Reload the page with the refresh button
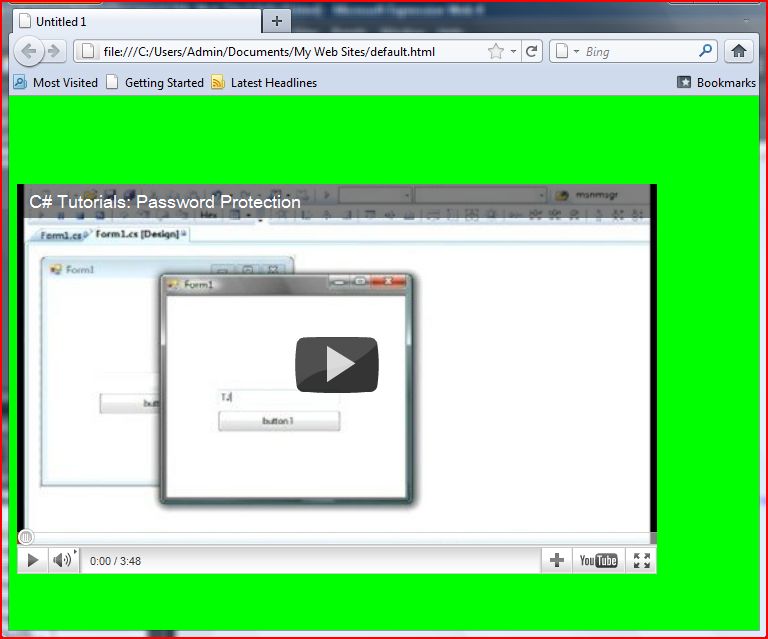768x639 pixels. (532, 51)
